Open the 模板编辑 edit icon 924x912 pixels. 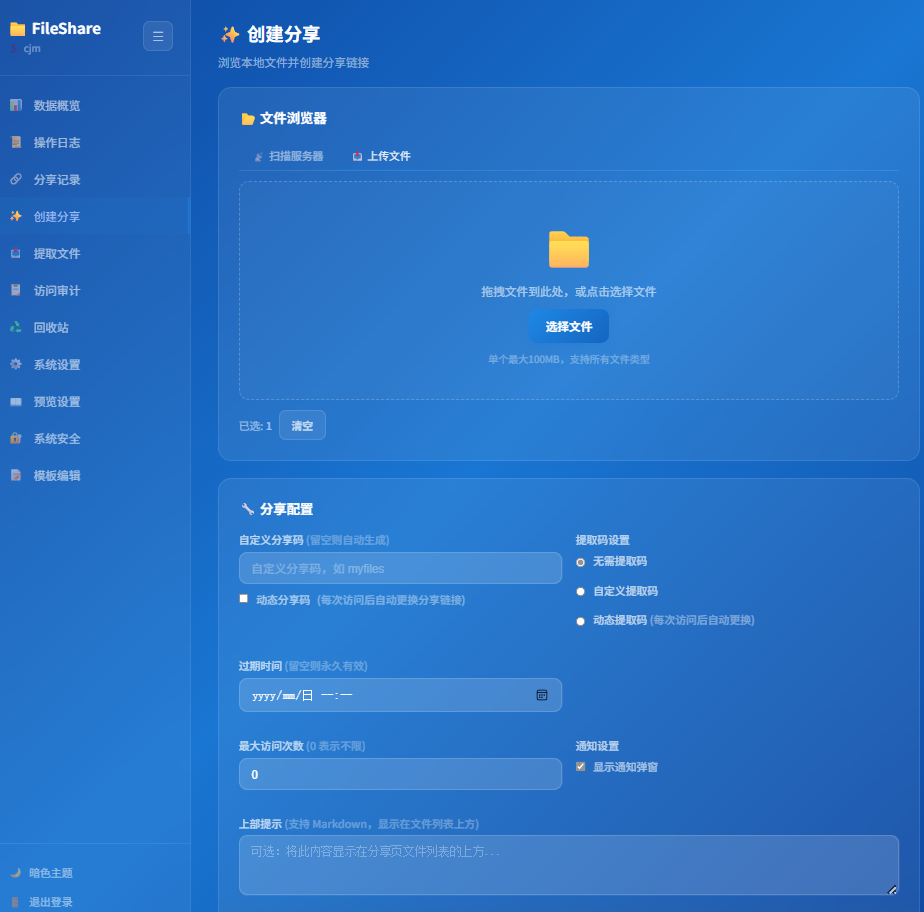[16, 475]
